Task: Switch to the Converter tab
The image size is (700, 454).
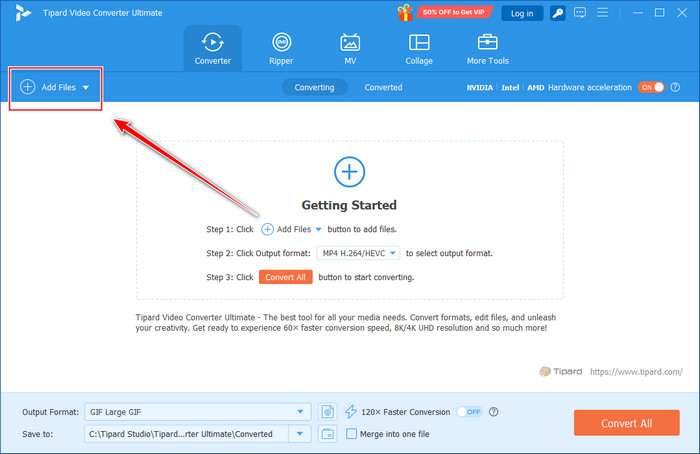Action: click(x=213, y=48)
